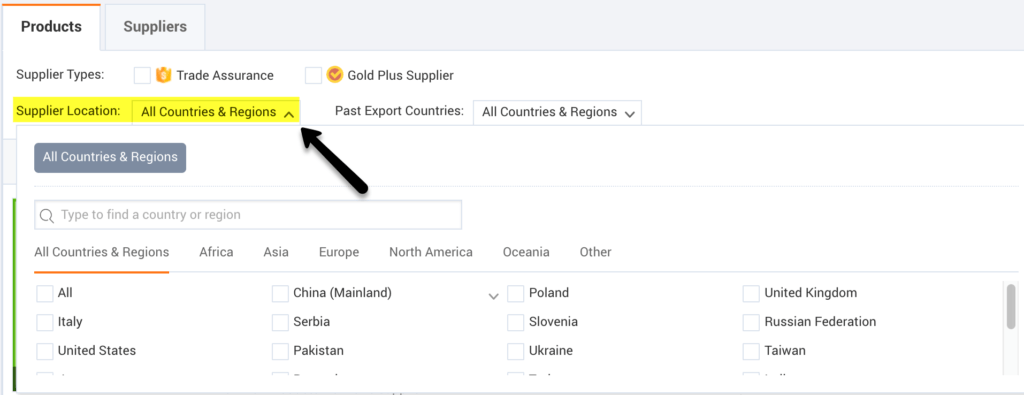
Task: Click the country list scrollbar thumb
Action: pos(1011,306)
